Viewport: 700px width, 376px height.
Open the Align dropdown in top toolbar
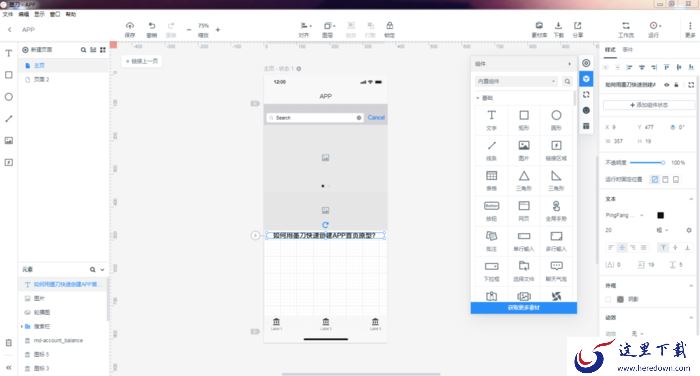coord(305,29)
